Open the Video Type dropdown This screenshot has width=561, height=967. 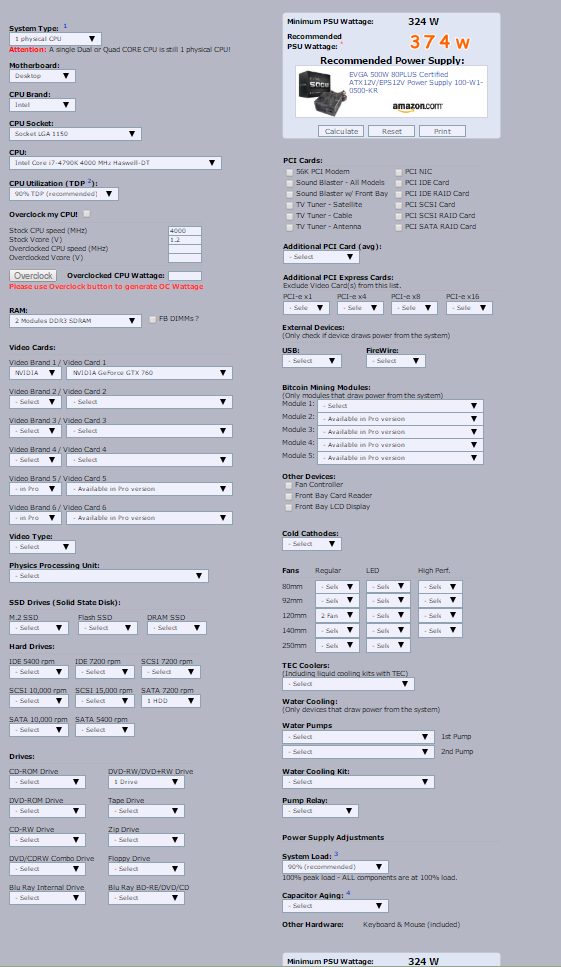pyautogui.click(x=43, y=546)
